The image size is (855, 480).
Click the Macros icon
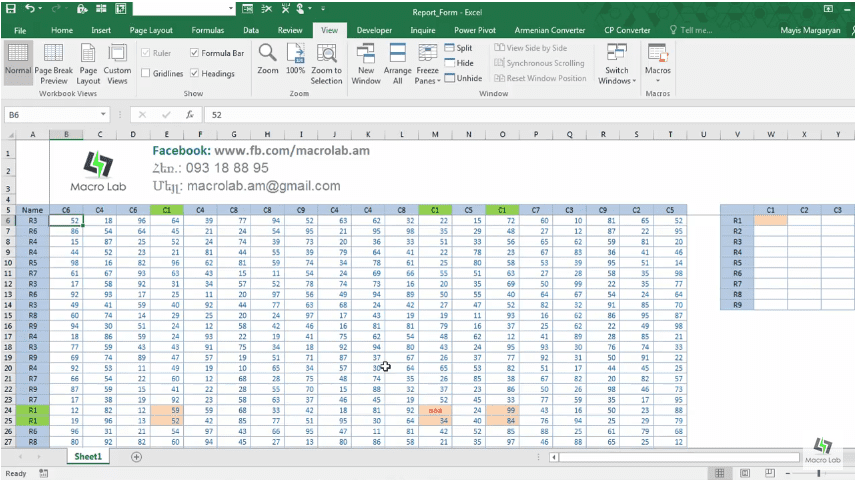658,54
